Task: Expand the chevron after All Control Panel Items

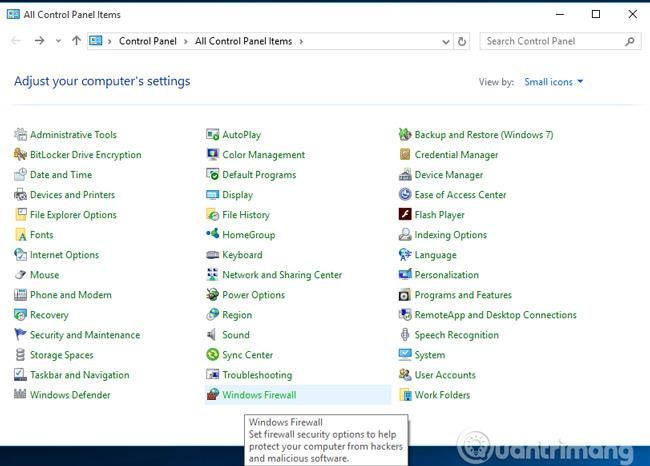Action: click(x=301, y=41)
